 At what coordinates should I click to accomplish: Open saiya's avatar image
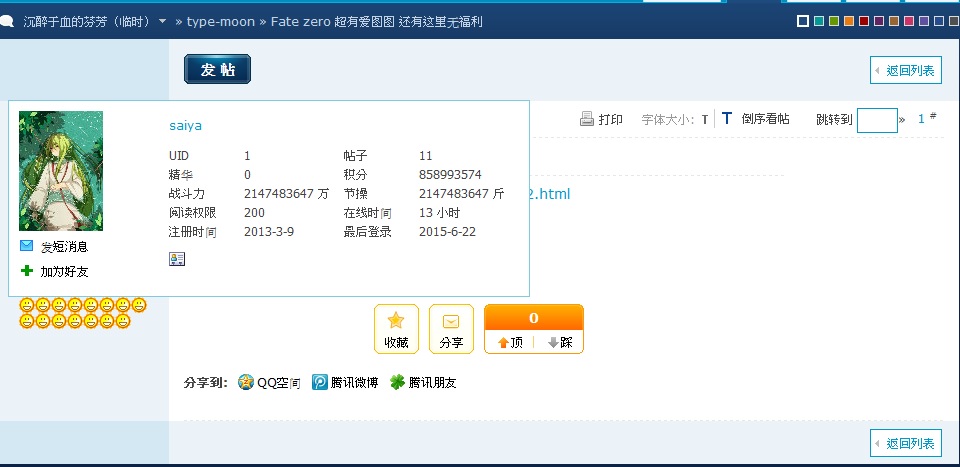click(61, 171)
